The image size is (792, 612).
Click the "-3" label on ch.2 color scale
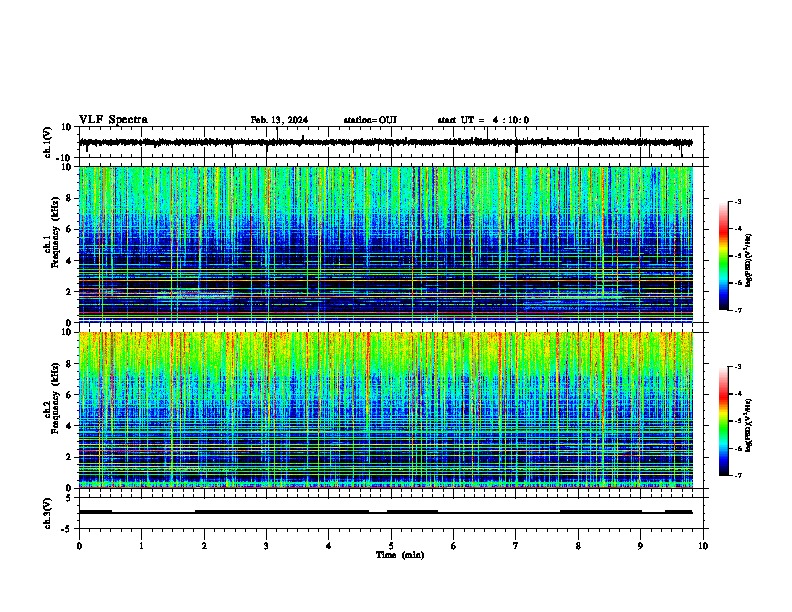(x=738, y=367)
